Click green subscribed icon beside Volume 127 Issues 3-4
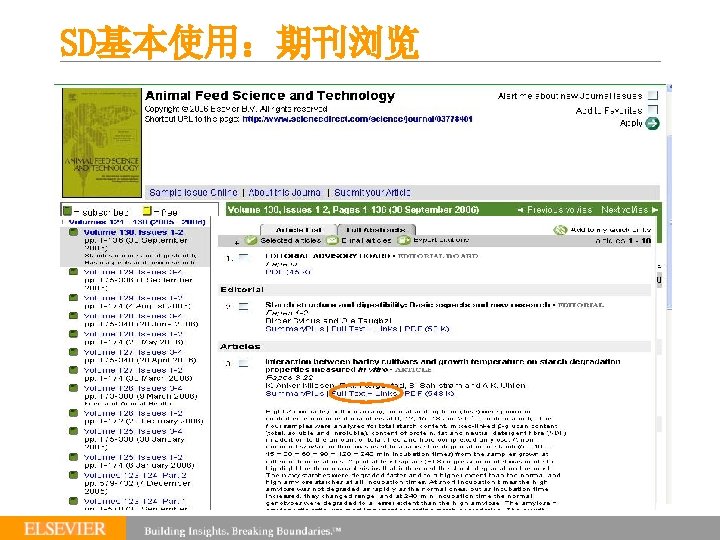720x540 pixels. pyautogui.click(x=73, y=352)
